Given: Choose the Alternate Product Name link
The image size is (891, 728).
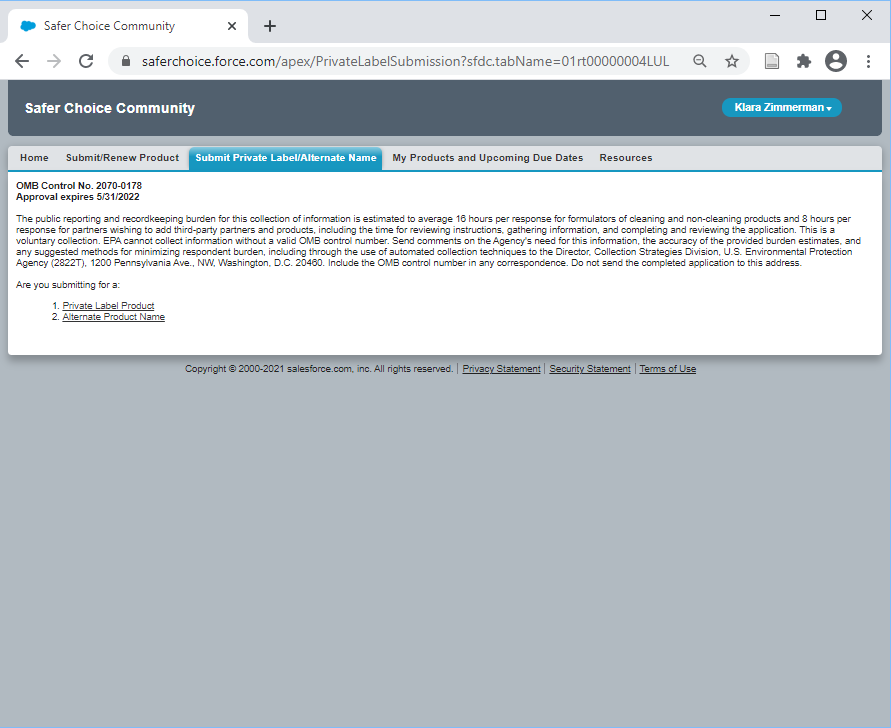Looking at the screenshot, I should [113, 317].
